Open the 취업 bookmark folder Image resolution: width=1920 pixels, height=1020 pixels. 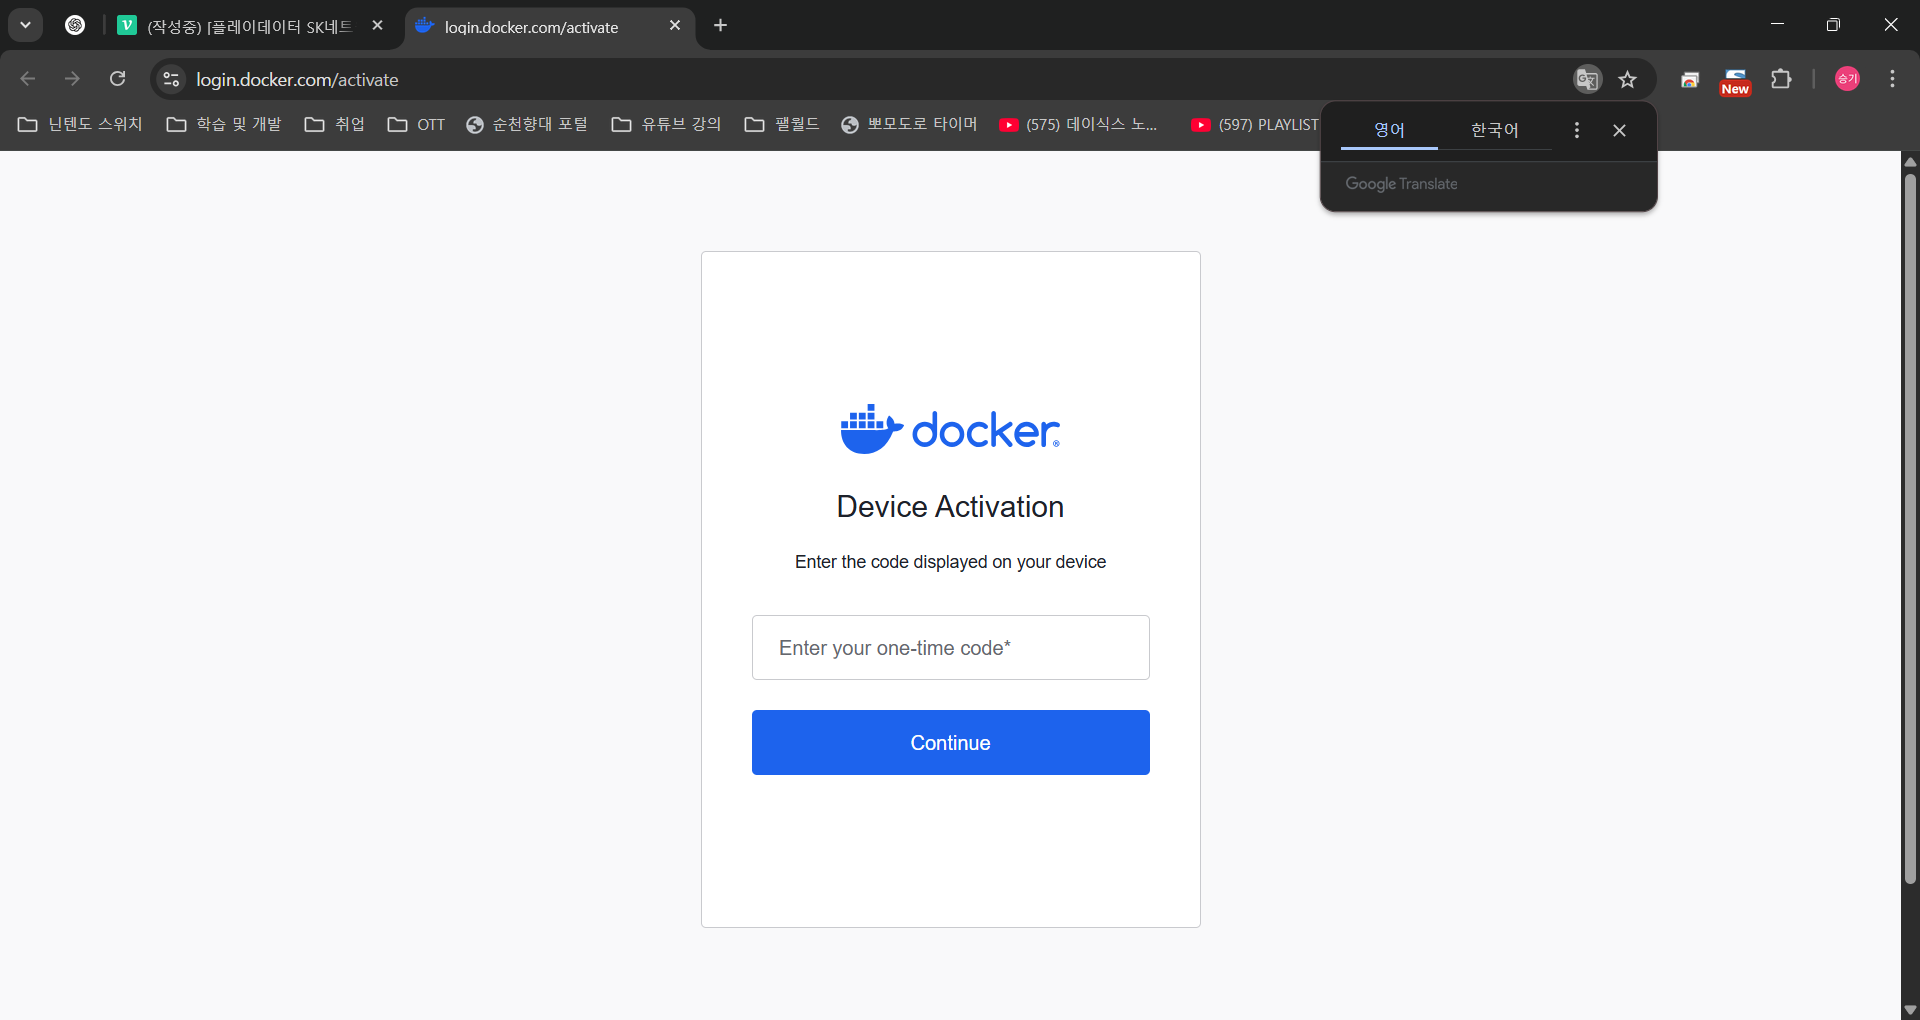tap(335, 124)
